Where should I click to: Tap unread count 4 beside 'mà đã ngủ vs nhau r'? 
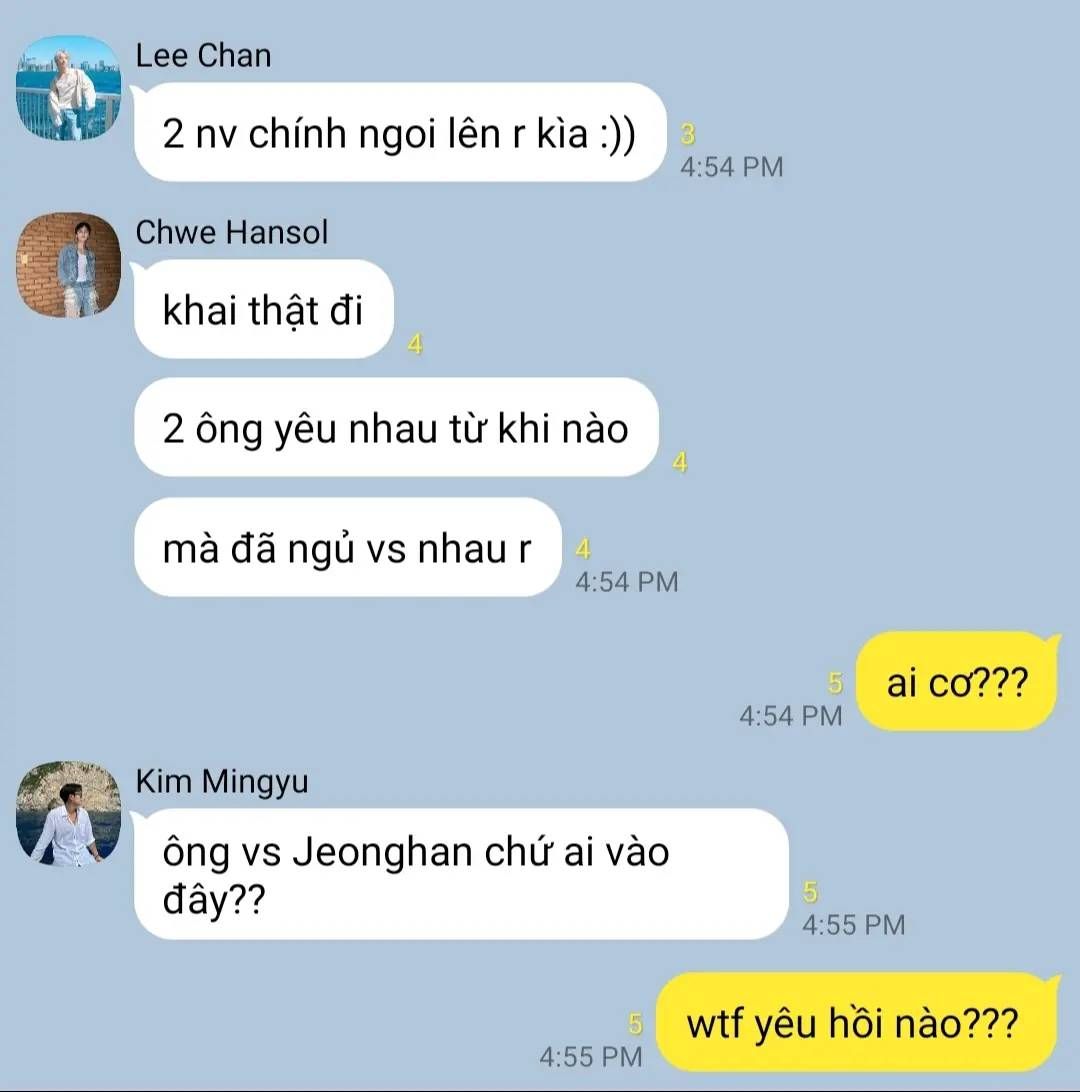click(x=584, y=549)
